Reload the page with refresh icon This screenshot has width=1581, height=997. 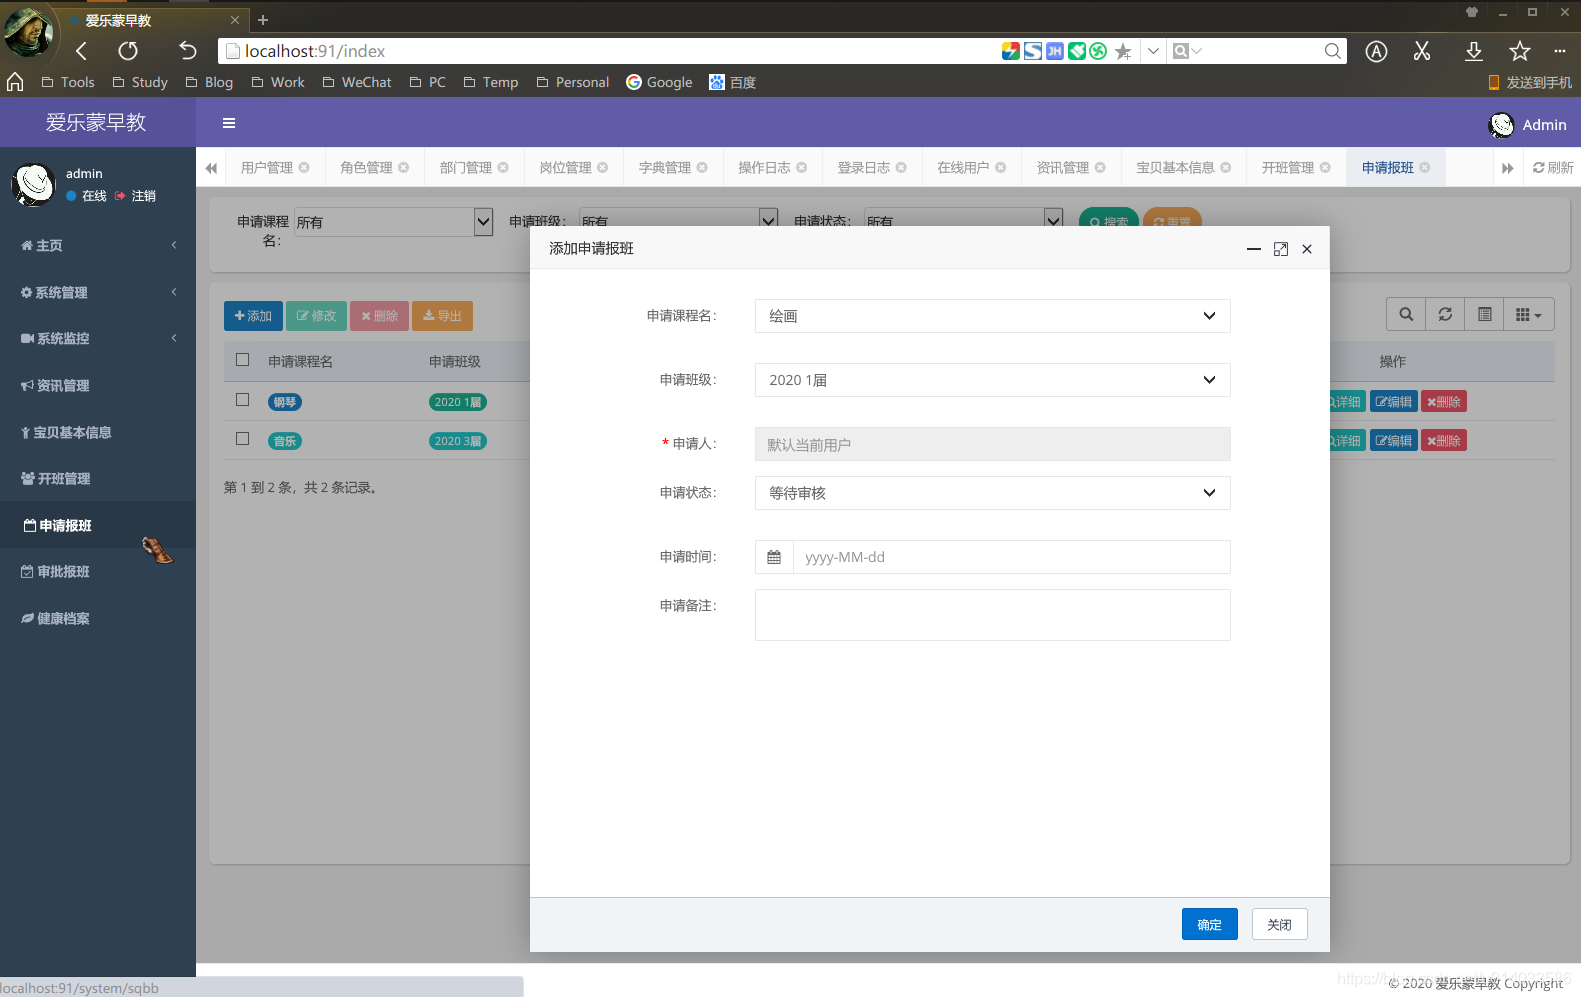click(x=128, y=51)
